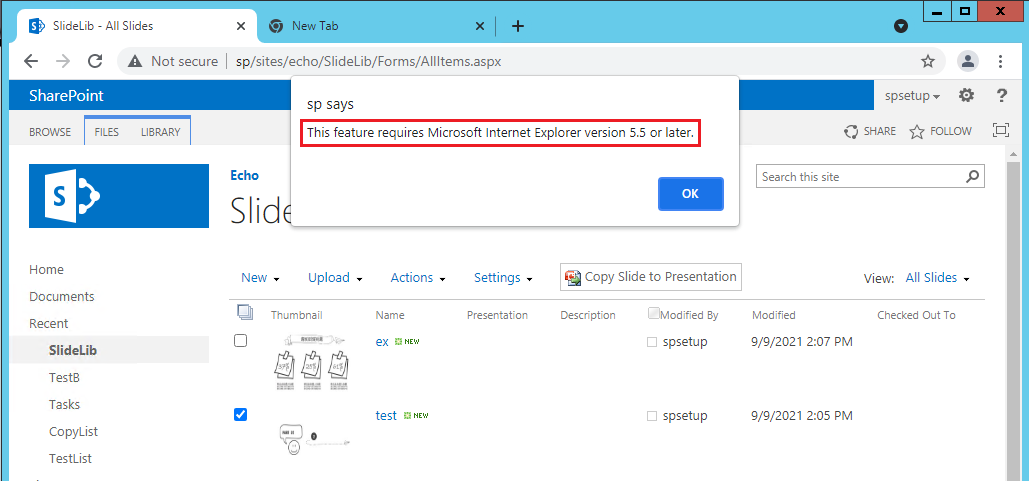Bookmark page with the star icon
This screenshot has height=481, width=1029.
point(927,62)
